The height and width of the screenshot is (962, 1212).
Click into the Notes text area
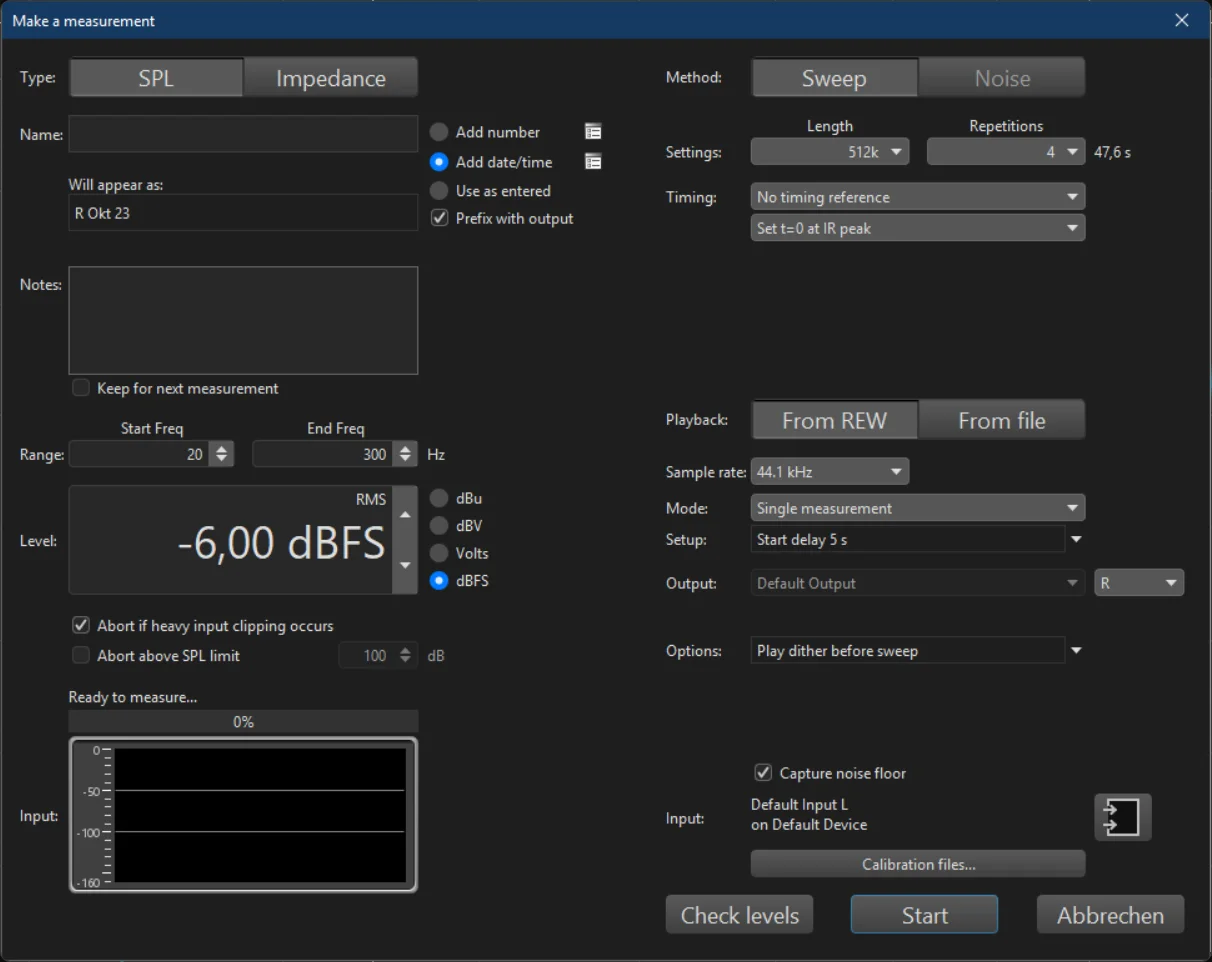(x=243, y=320)
